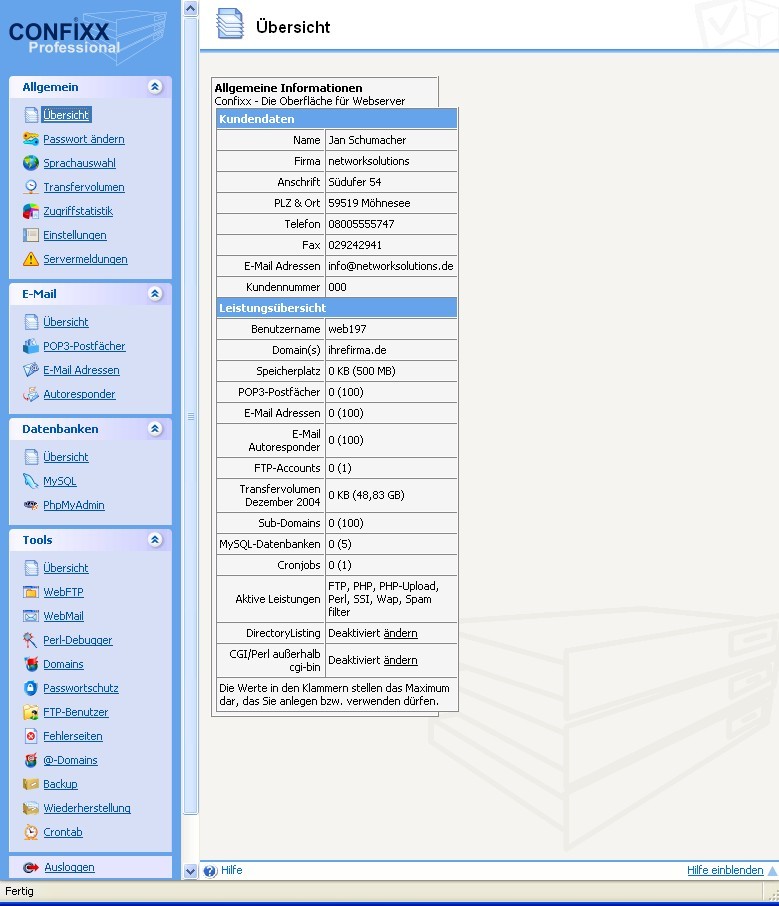Click the Hilfe einblenden link
This screenshot has width=779, height=906.
(724, 871)
